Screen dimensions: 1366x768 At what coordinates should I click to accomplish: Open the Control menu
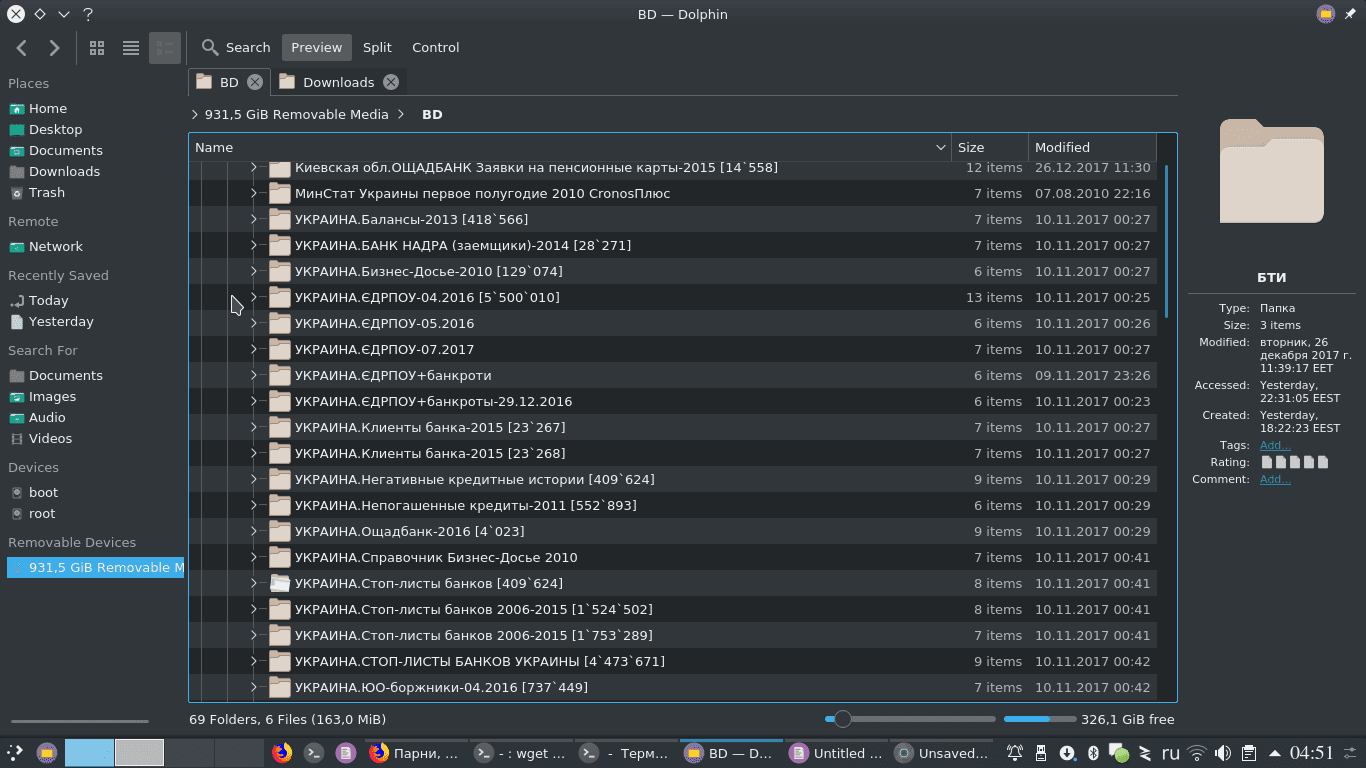tap(436, 47)
